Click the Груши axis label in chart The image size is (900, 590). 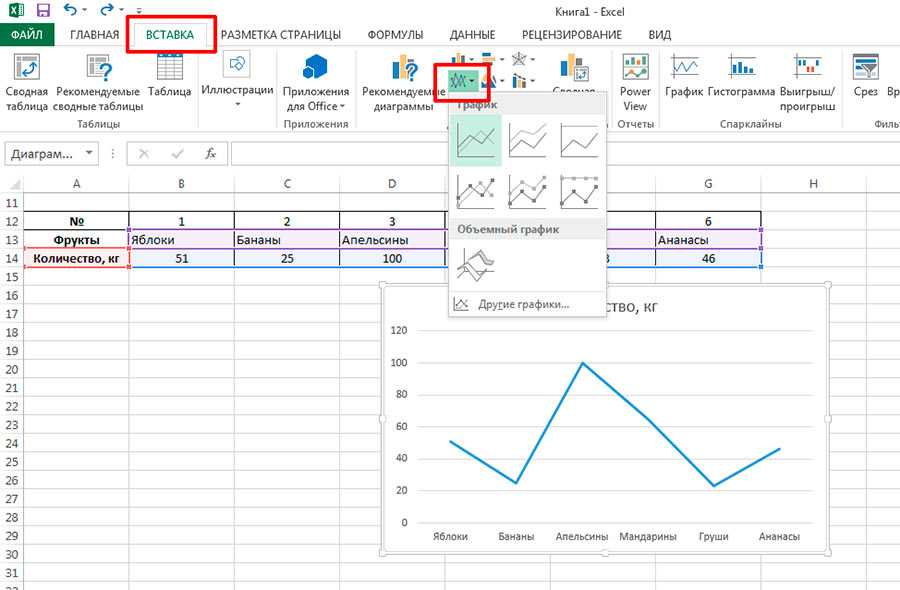(713, 537)
